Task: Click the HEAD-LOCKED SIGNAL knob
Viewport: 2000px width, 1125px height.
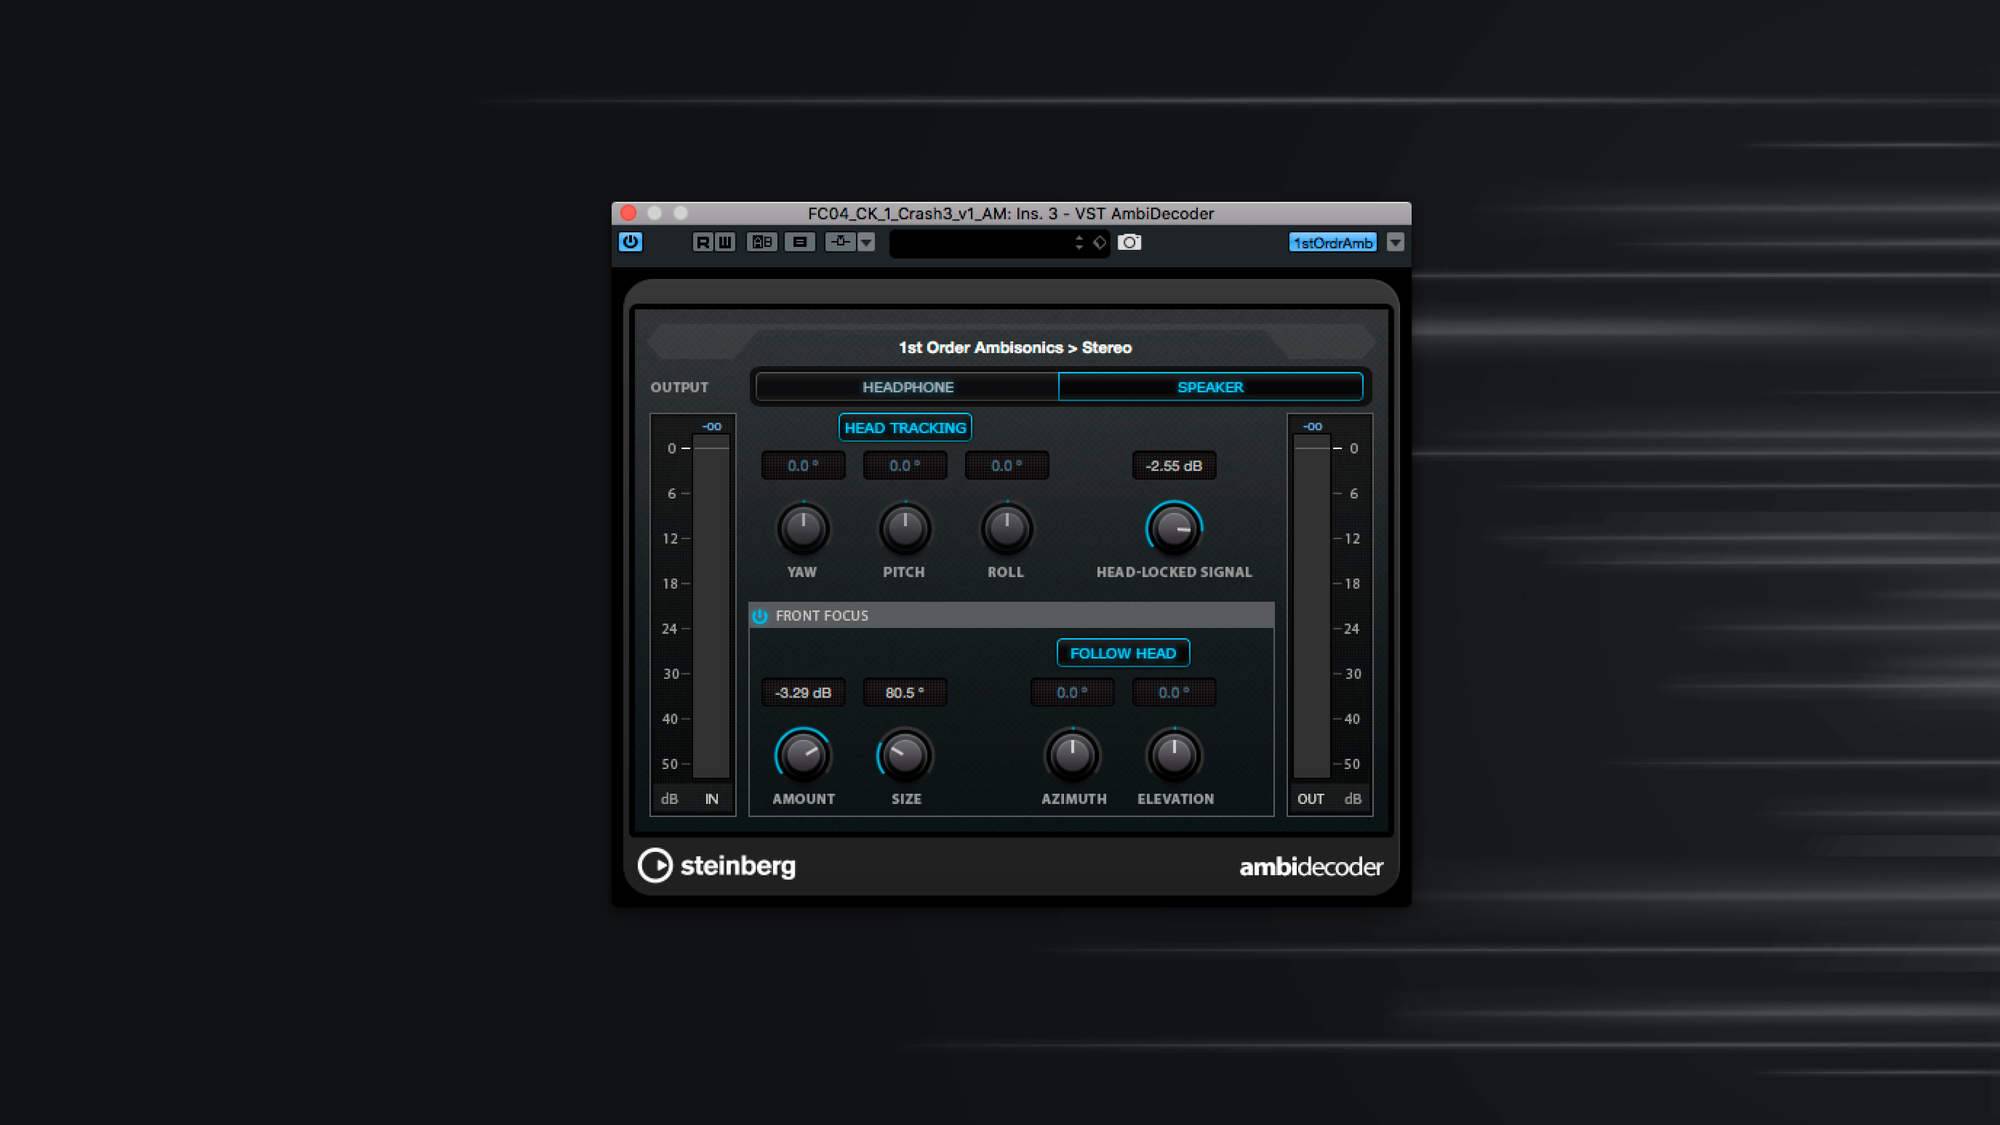Action: (x=1174, y=528)
